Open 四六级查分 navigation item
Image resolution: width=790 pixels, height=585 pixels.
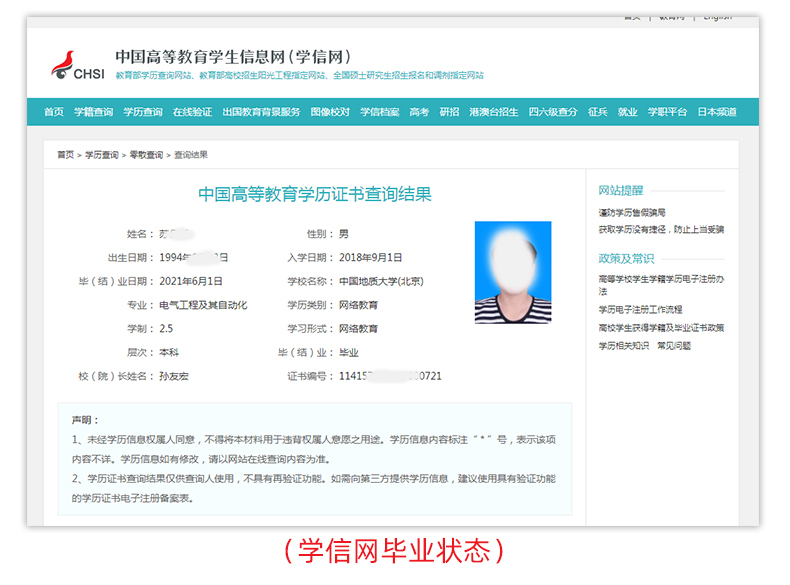point(553,112)
